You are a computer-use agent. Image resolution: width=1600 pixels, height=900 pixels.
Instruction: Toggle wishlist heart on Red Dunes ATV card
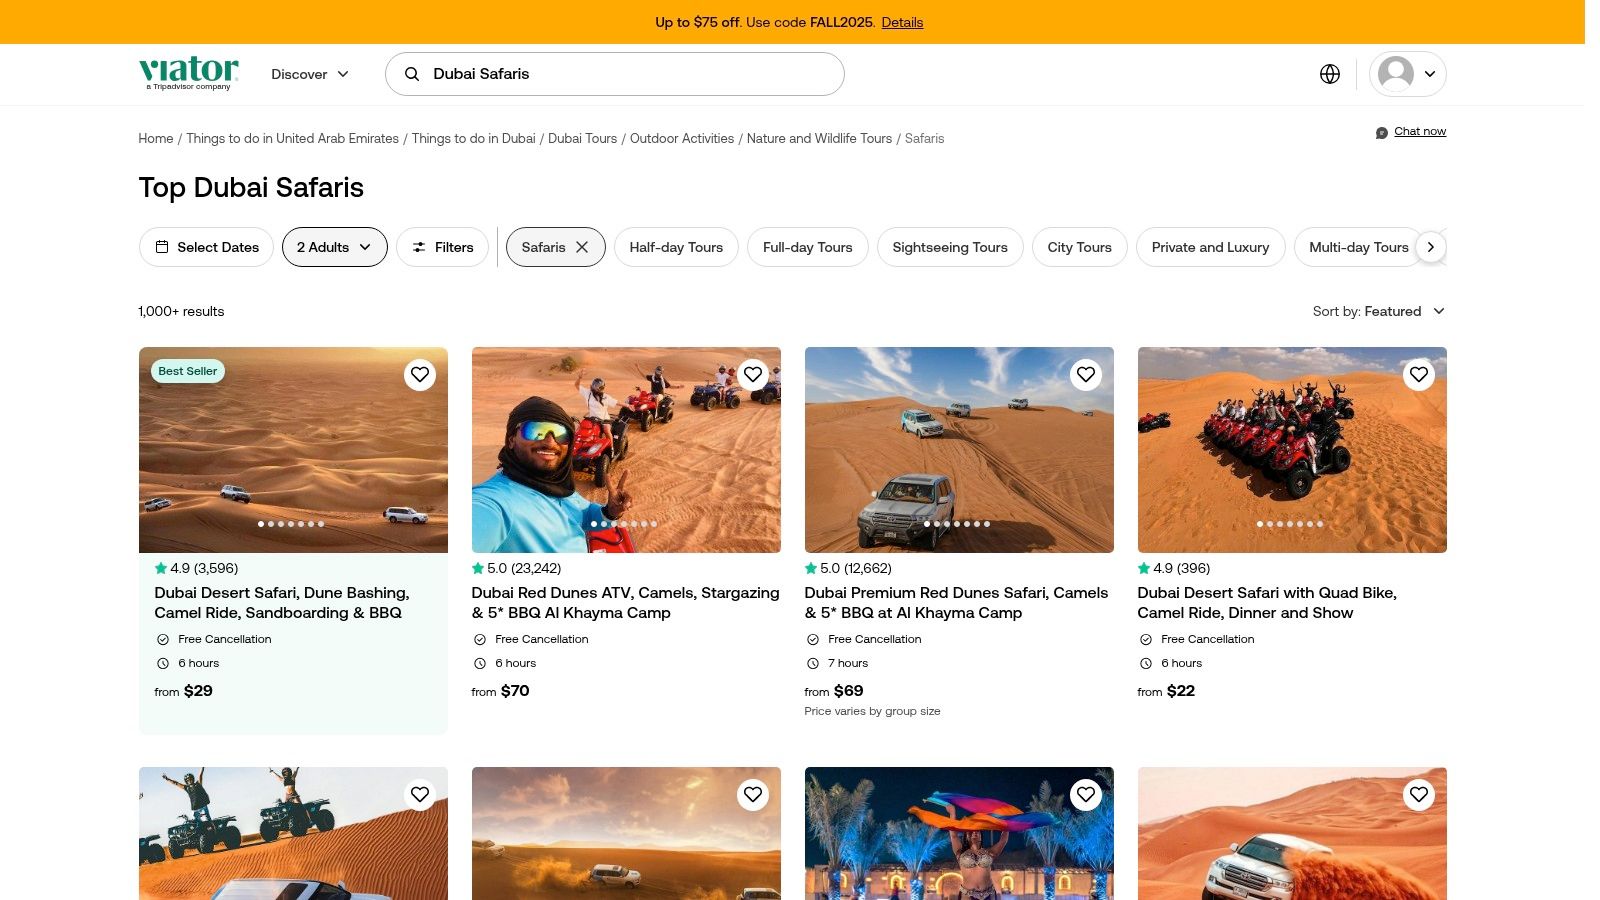753,374
